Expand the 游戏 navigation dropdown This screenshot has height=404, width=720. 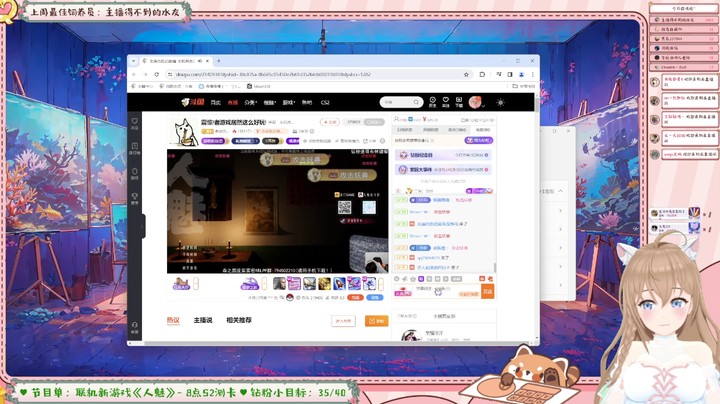[289, 102]
